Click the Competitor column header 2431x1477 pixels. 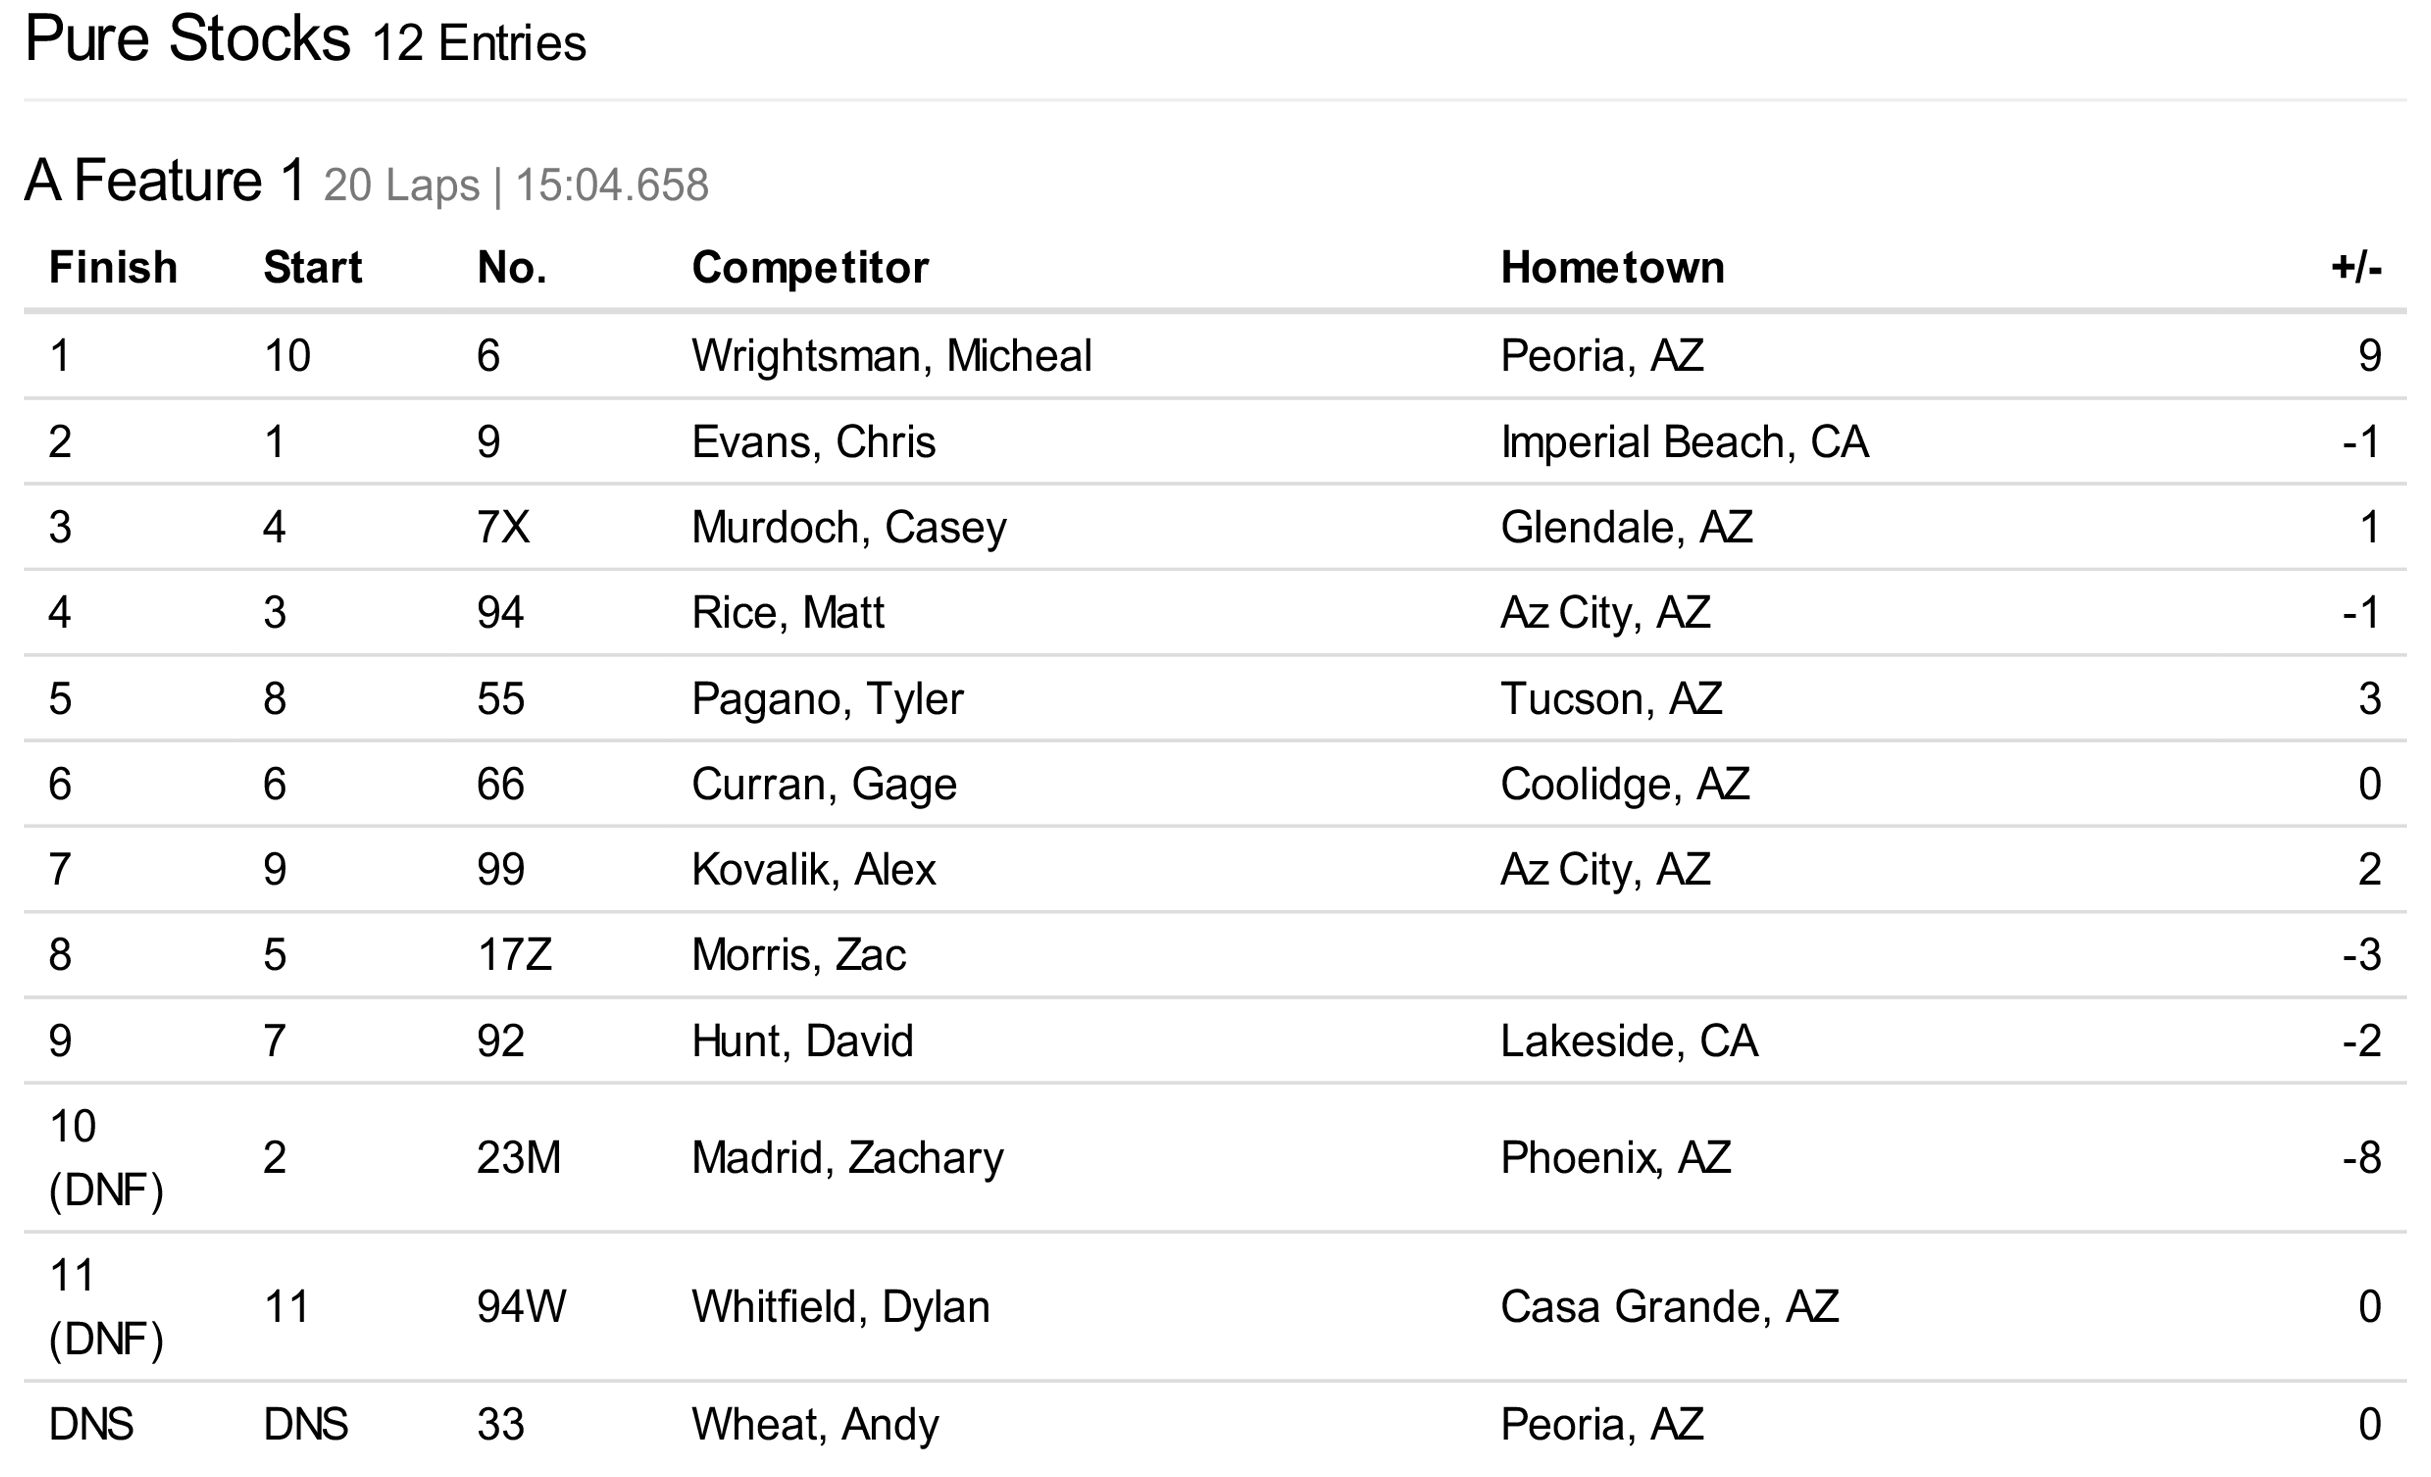pyautogui.click(x=810, y=268)
